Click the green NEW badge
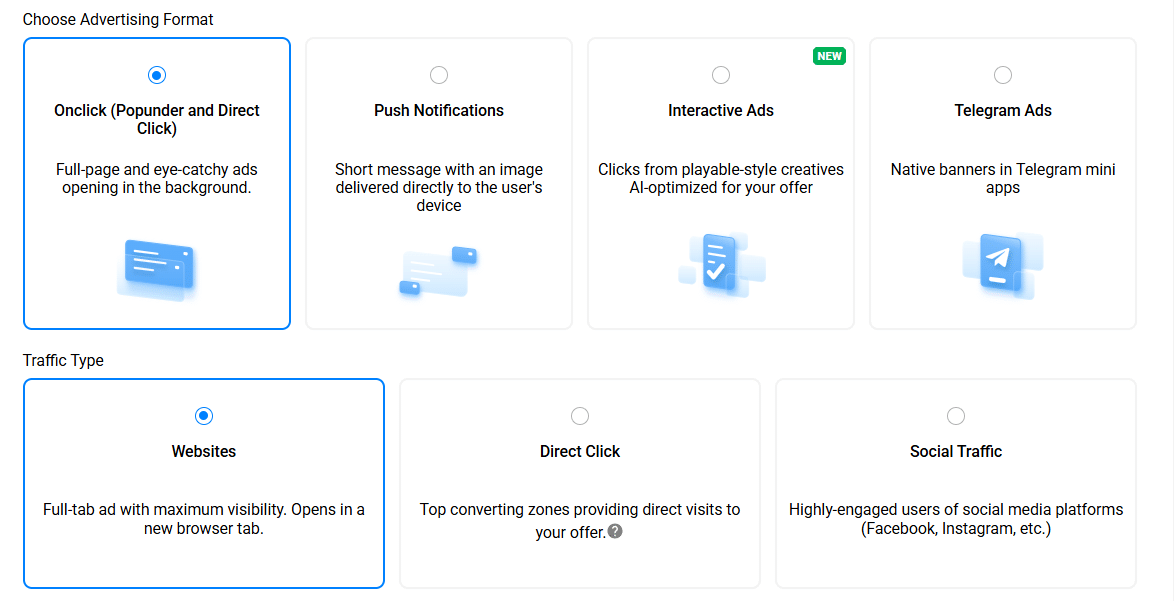 829,56
